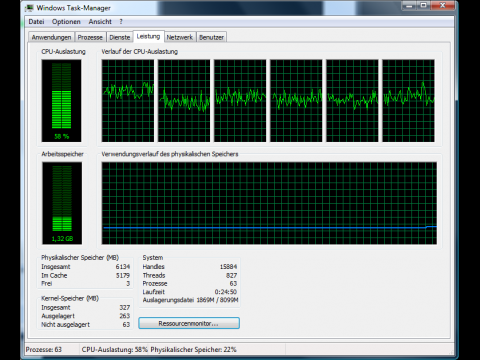Click the physical memory Insgesamt value 6134
The image size is (480, 360).
point(123,267)
